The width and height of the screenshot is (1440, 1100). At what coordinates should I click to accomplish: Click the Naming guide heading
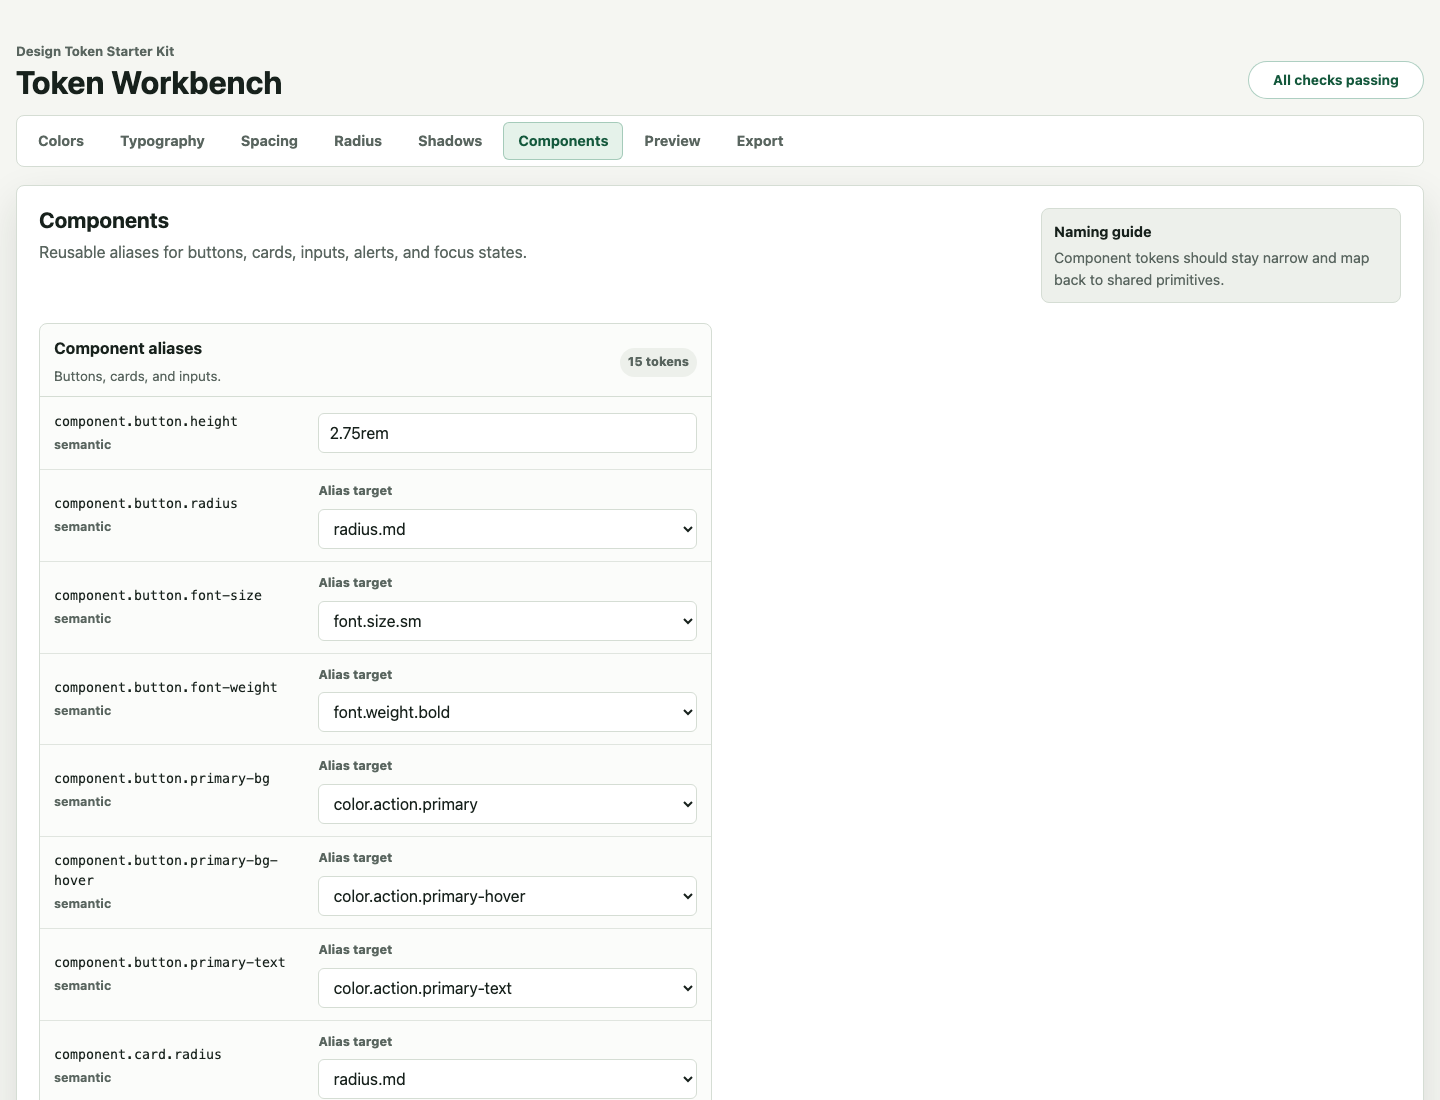point(1103,232)
